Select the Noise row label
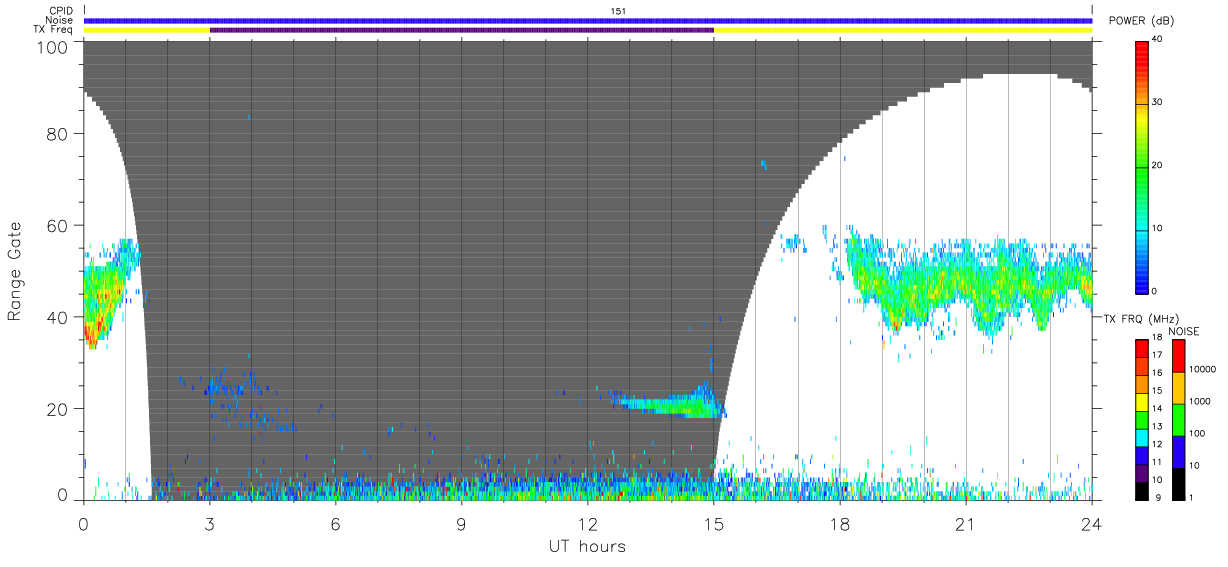This screenshot has height=567, width=1228. (x=60, y=20)
